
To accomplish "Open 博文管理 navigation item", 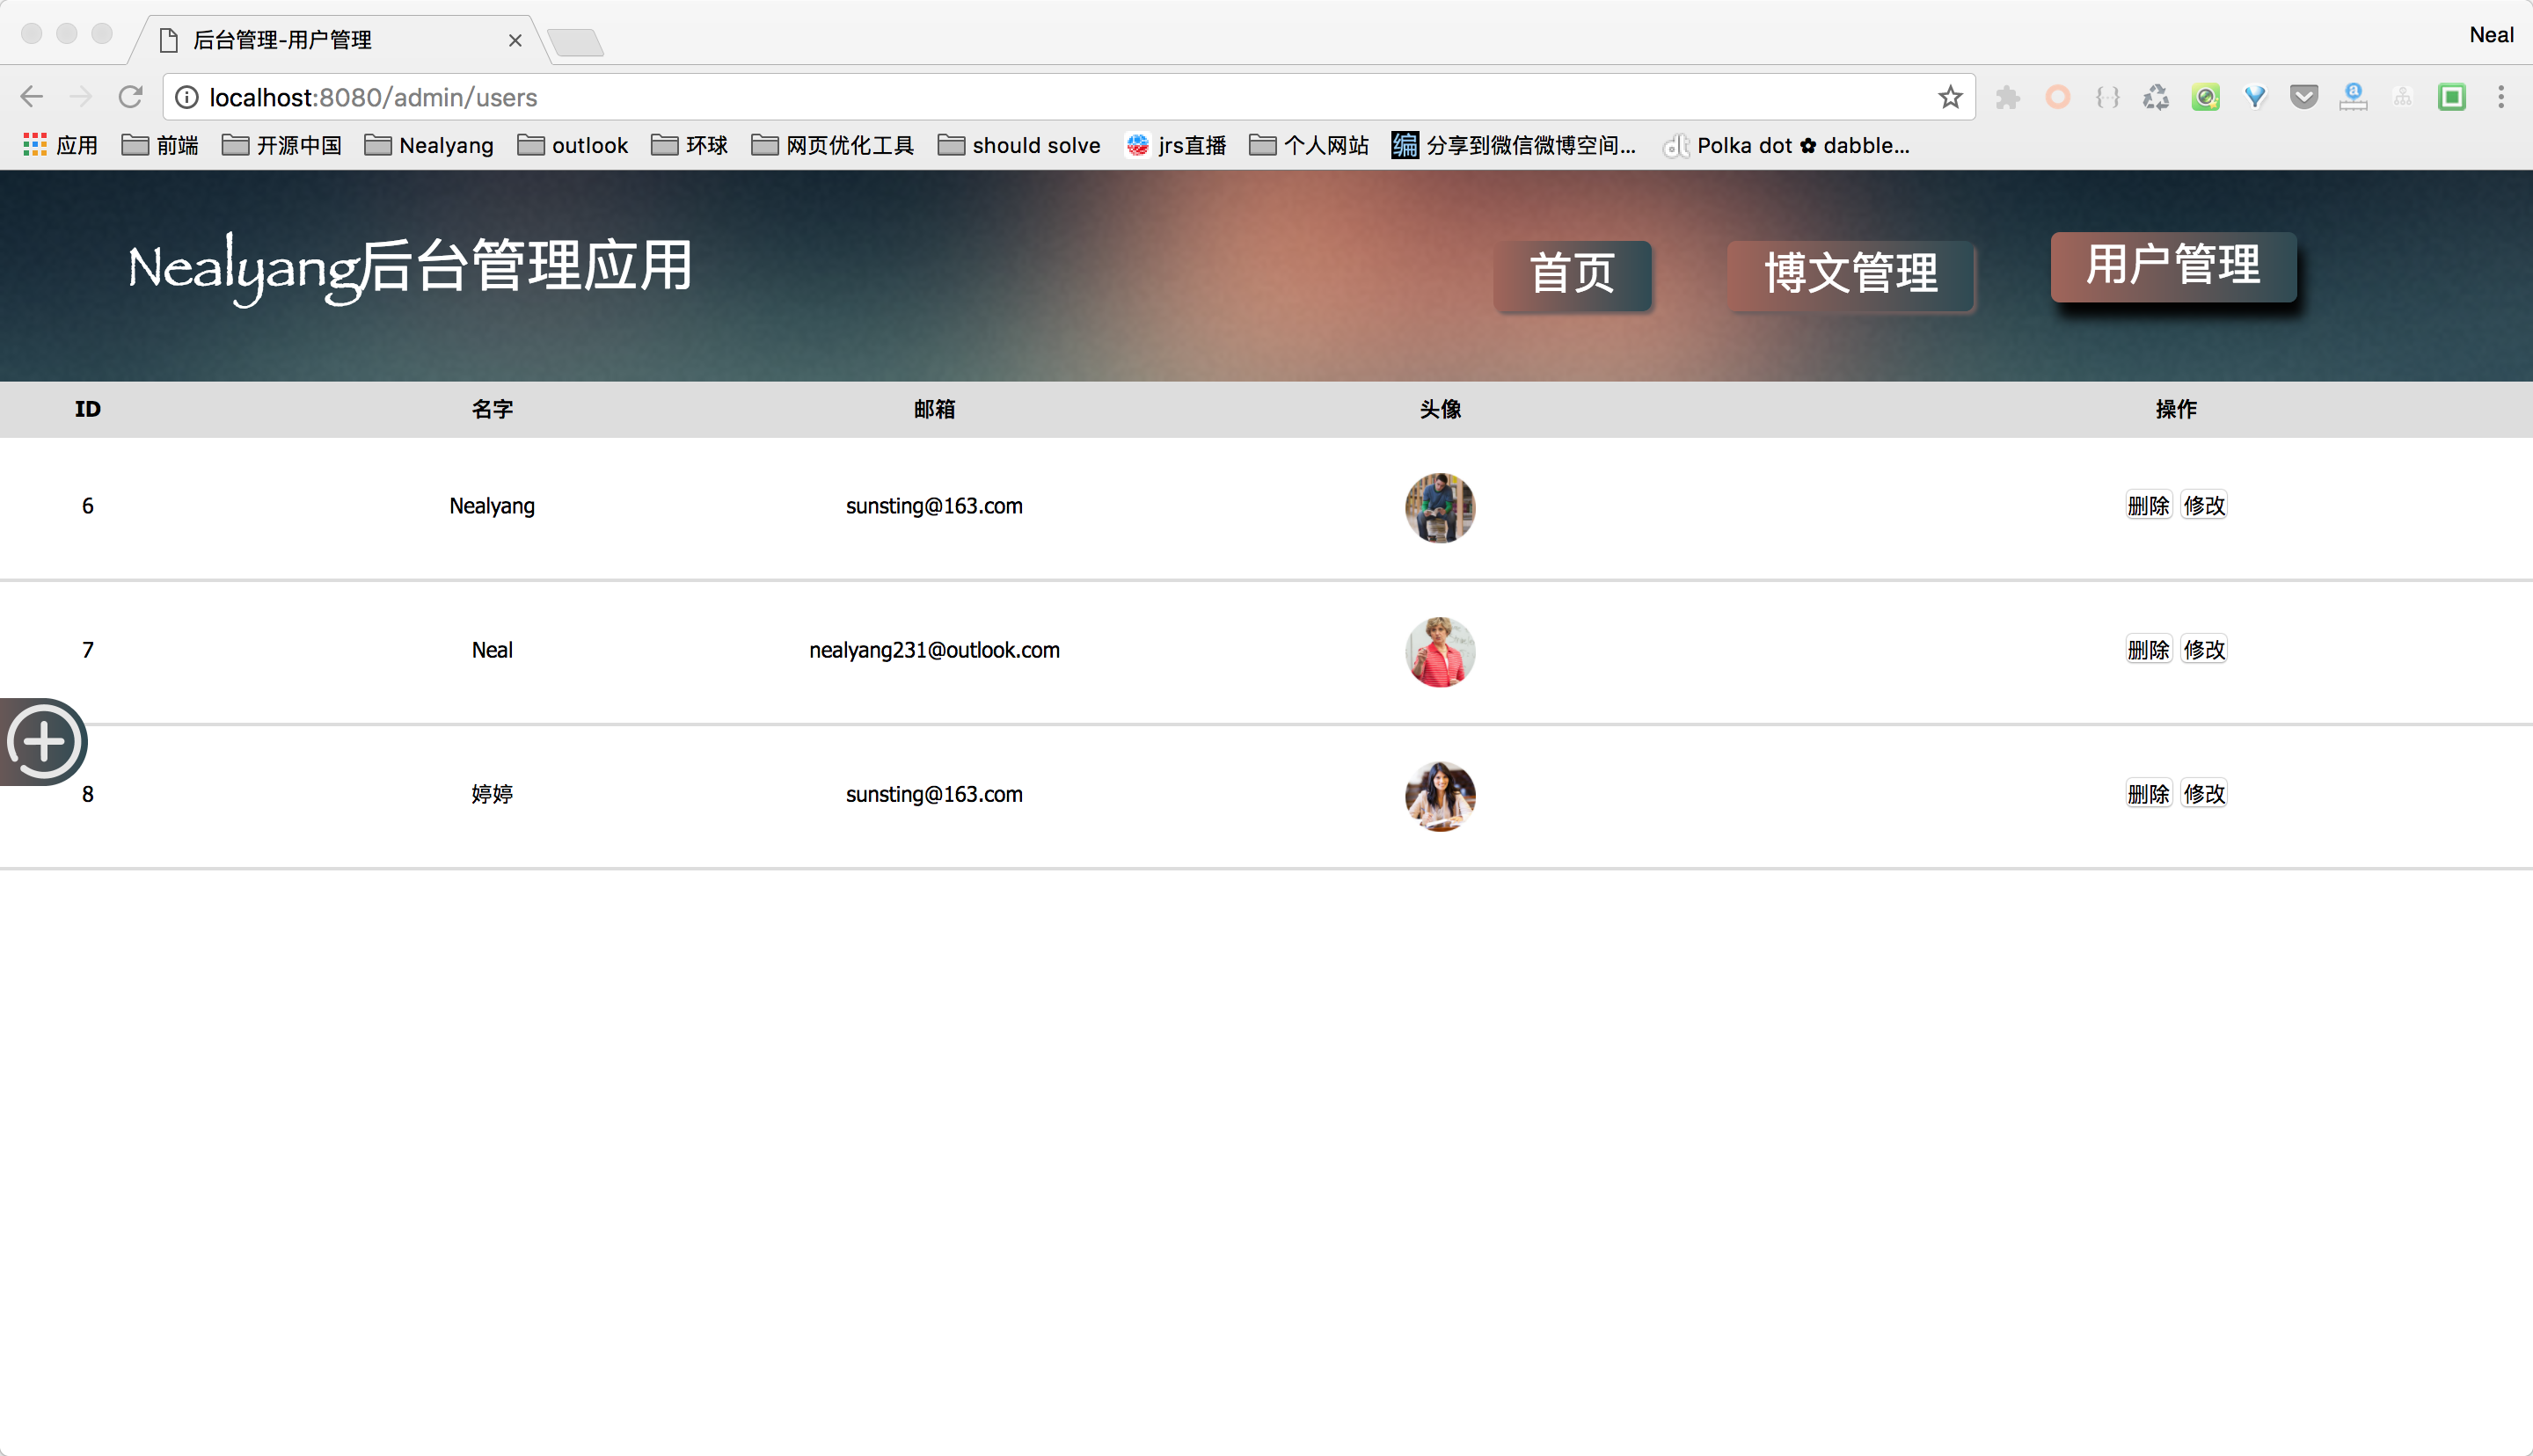I will pyautogui.click(x=1850, y=274).
